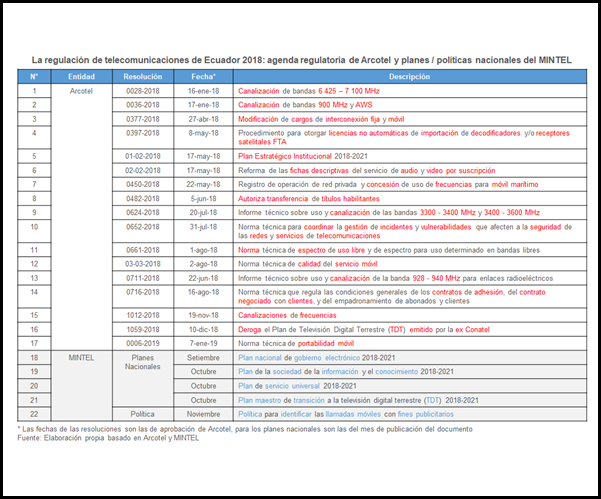Image resolution: width=601 pixels, height=499 pixels.
Task: Select the "Planes Nacionales" cell
Action: (x=142, y=363)
